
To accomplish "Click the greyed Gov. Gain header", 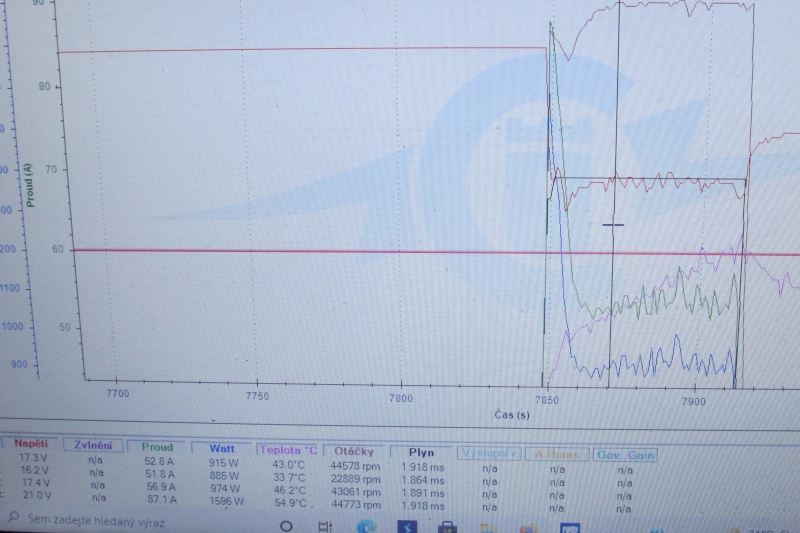I will point(625,455).
